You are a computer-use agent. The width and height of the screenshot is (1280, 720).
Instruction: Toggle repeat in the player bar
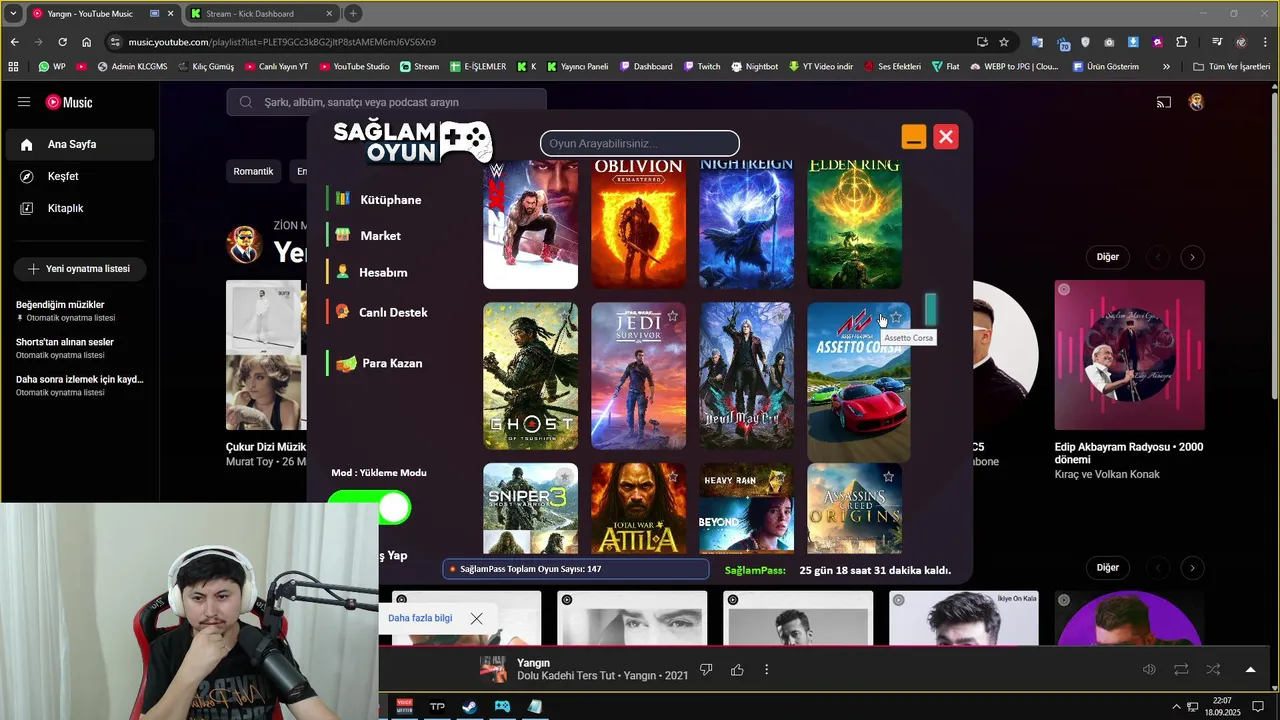pyautogui.click(x=1181, y=670)
